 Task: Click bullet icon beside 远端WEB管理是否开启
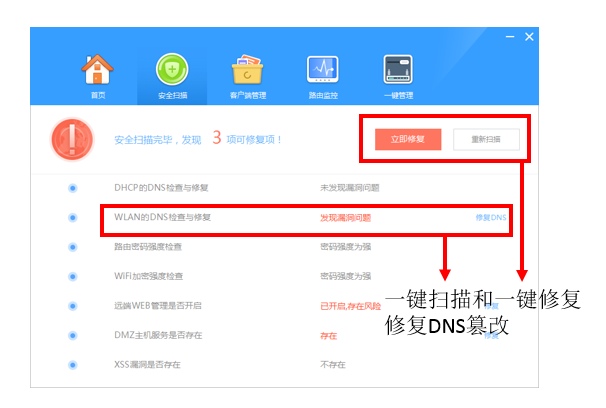(x=73, y=305)
